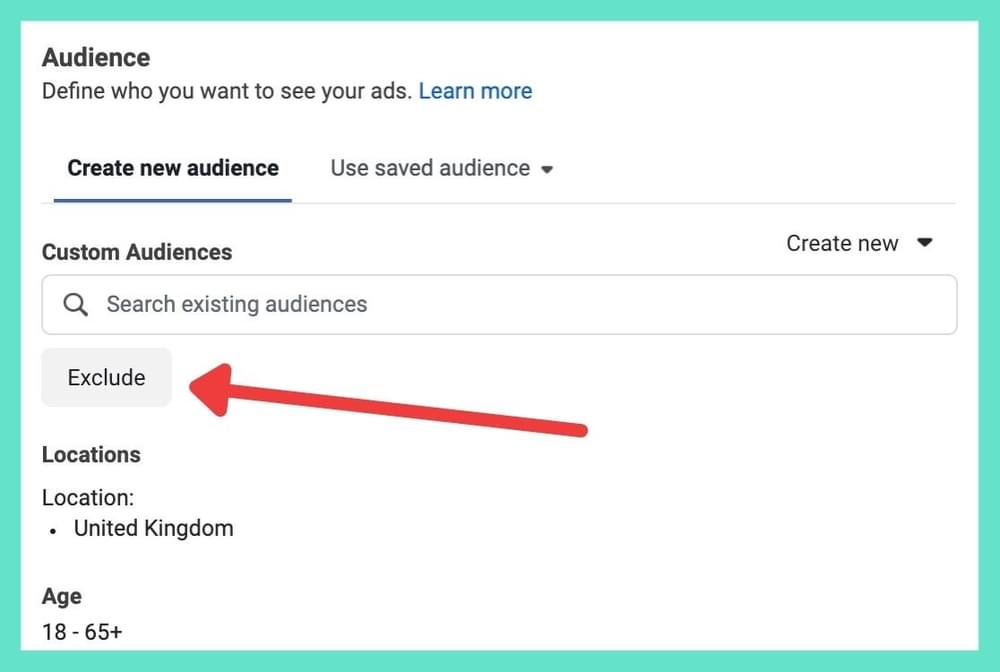The height and width of the screenshot is (672, 1000).
Task: Click the Custom Audiences label
Action: (137, 252)
